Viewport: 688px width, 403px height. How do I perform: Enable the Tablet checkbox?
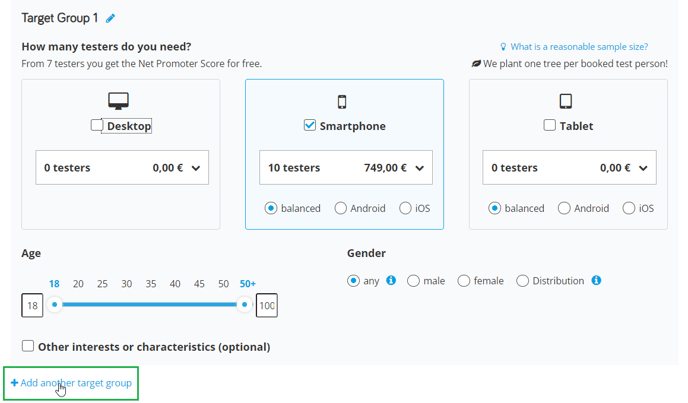pos(549,125)
